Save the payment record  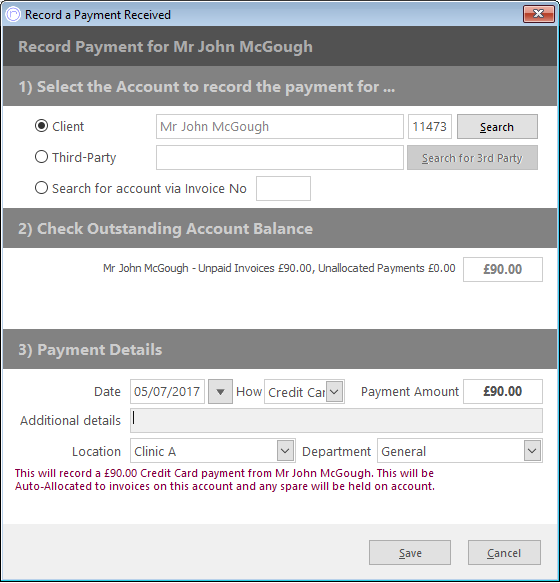(x=410, y=553)
